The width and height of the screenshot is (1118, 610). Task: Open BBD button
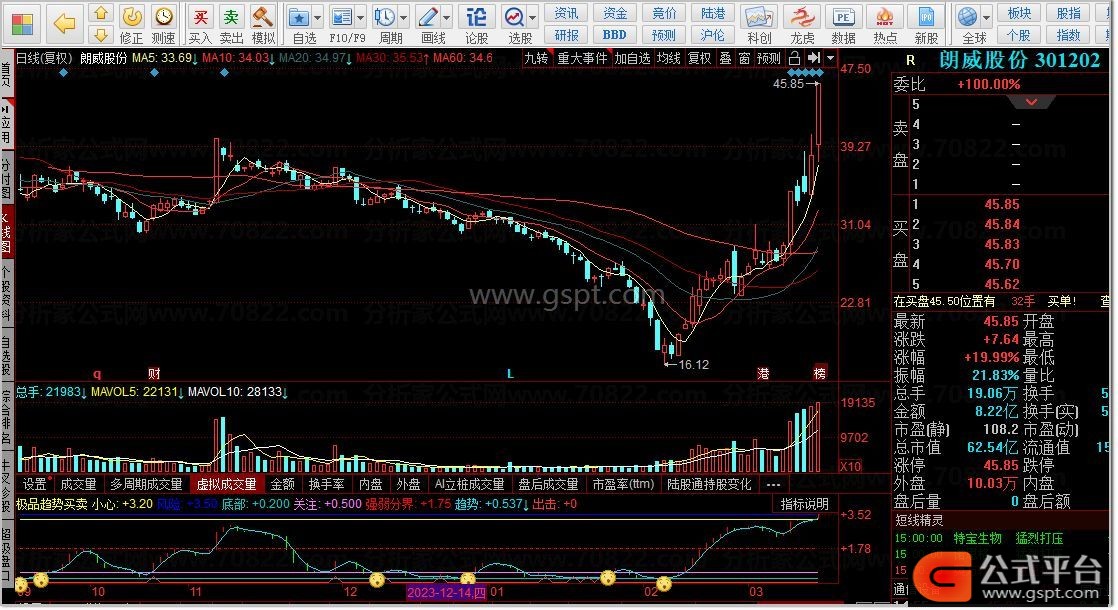click(614, 34)
